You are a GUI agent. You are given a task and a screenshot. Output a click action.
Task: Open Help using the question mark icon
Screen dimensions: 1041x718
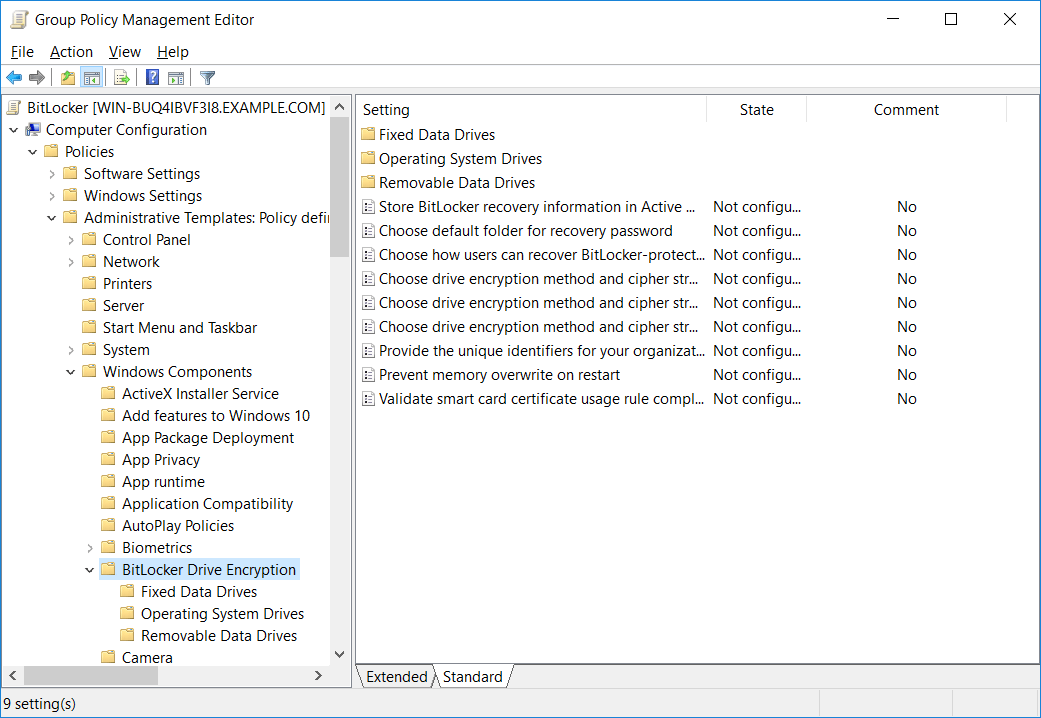(x=151, y=77)
